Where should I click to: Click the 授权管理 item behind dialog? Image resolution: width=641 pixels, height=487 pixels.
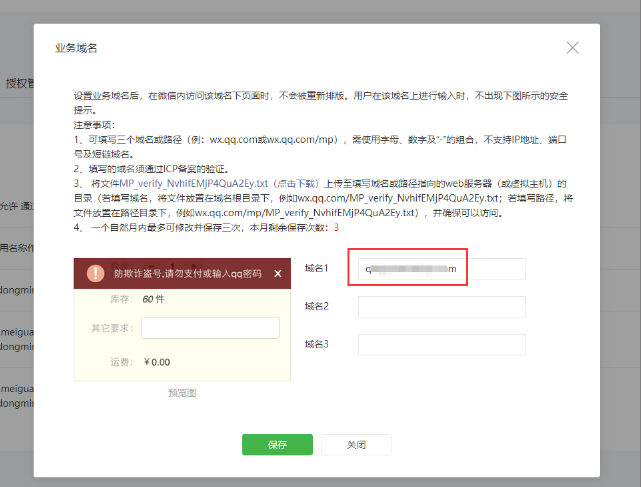click(x=18, y=84)
